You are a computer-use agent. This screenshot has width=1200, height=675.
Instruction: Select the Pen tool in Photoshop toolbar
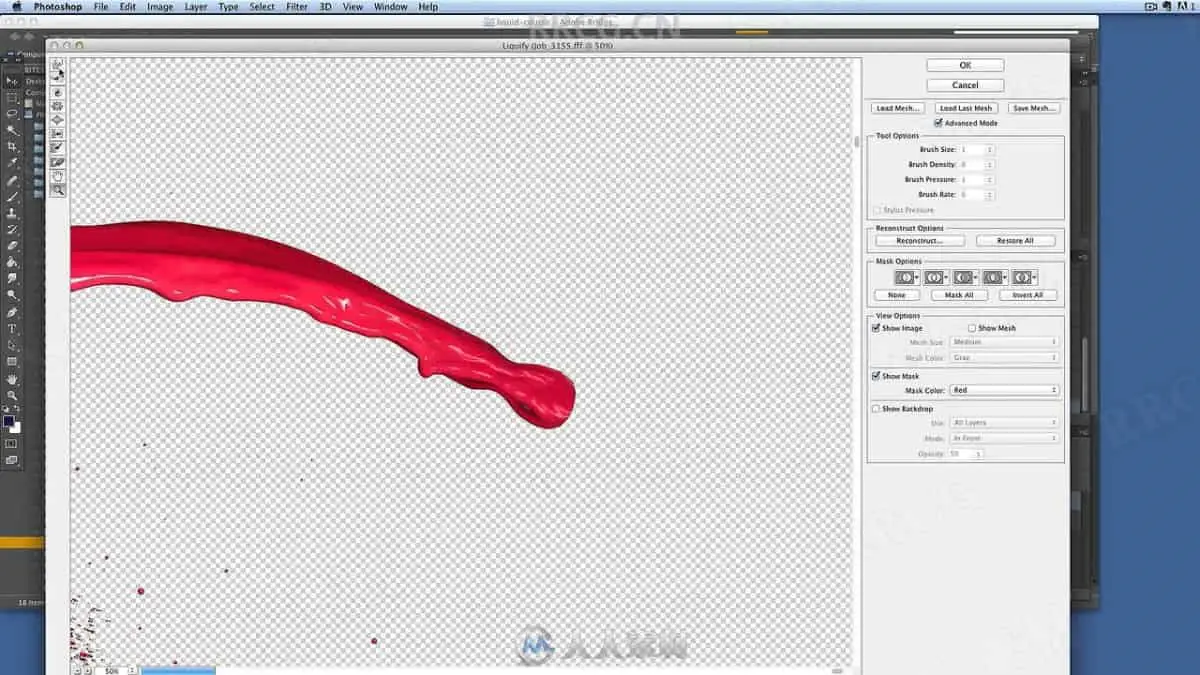(x=12, y=312)
